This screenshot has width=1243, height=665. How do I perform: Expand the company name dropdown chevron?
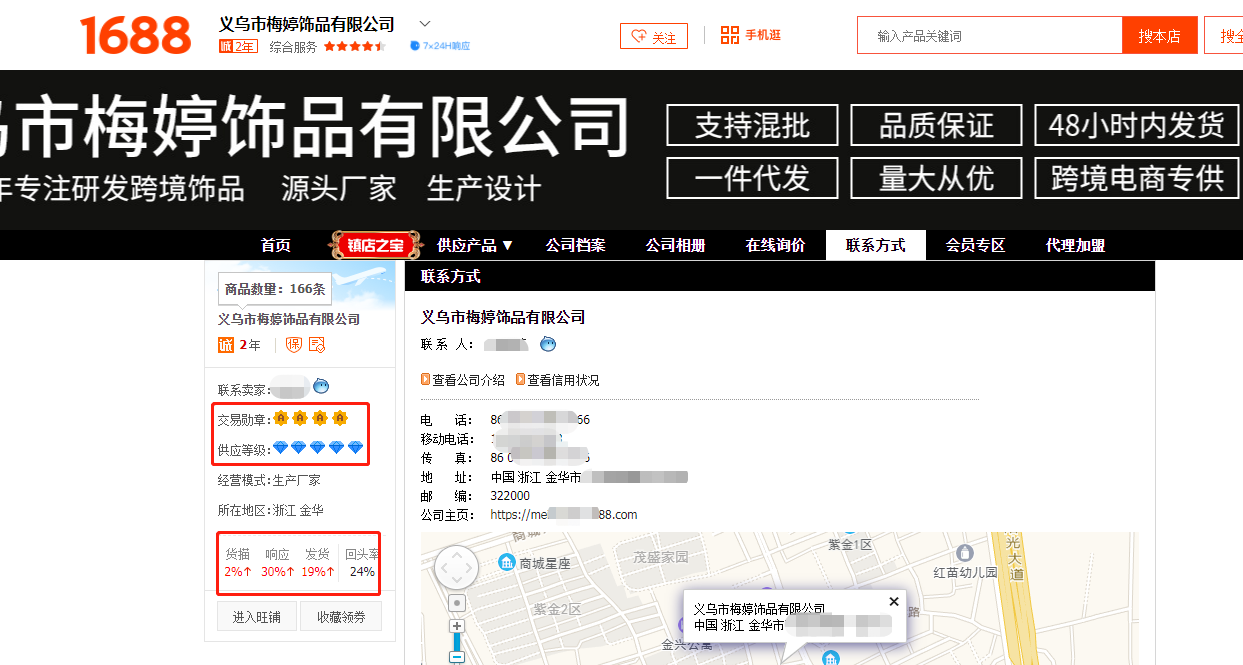(424, 24)
